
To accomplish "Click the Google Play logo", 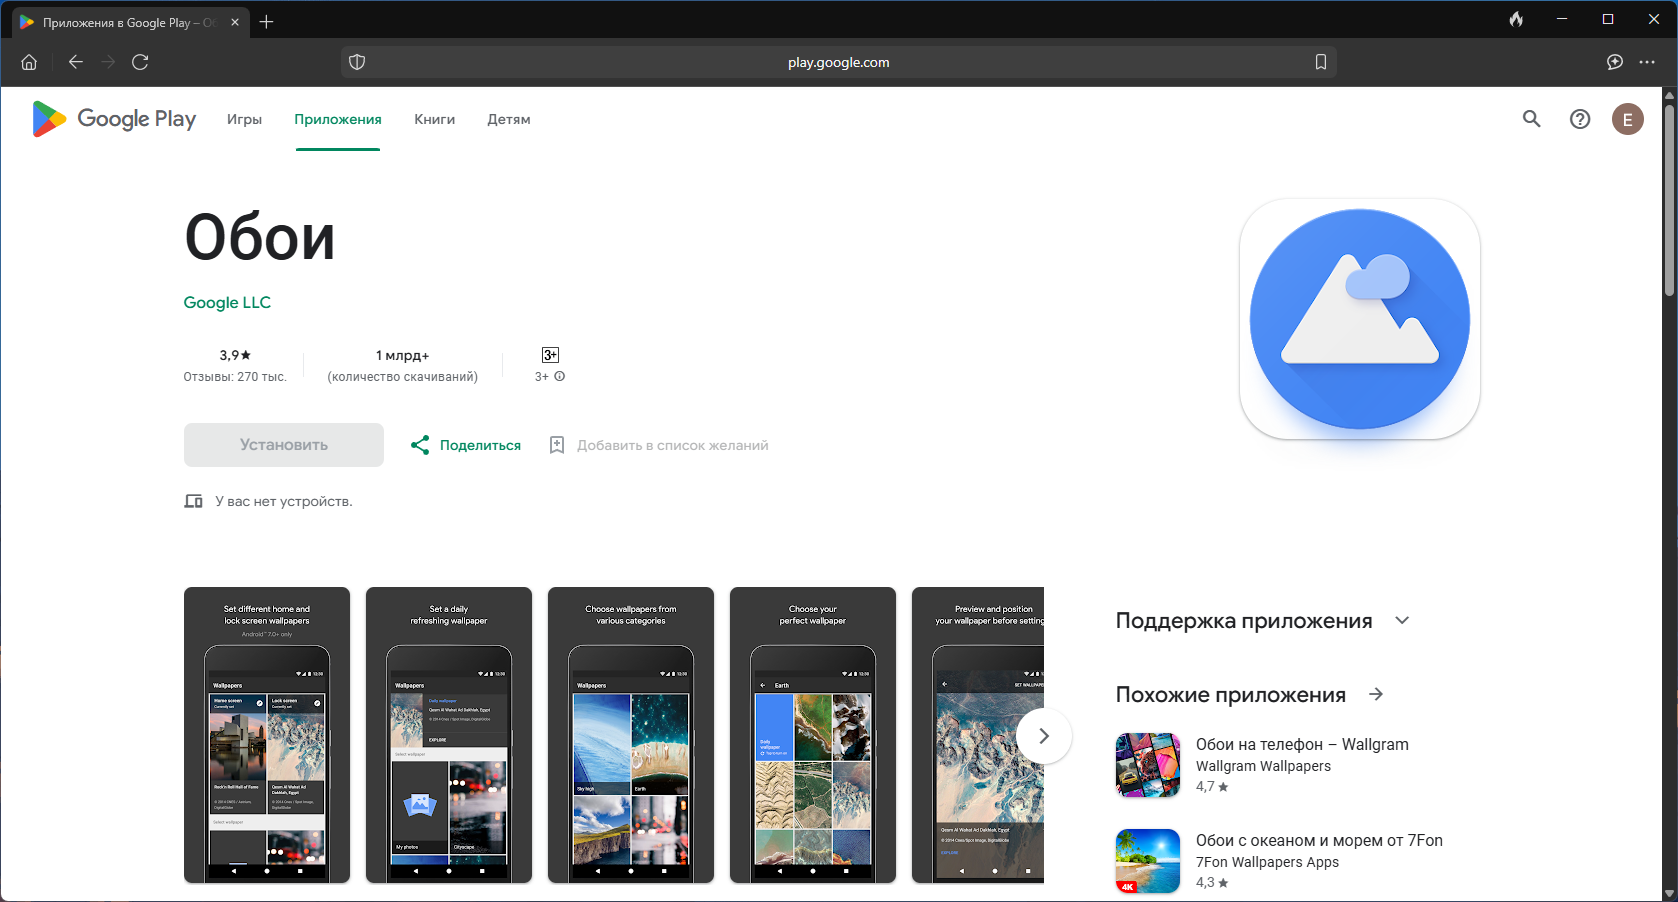I will (114, 119).
